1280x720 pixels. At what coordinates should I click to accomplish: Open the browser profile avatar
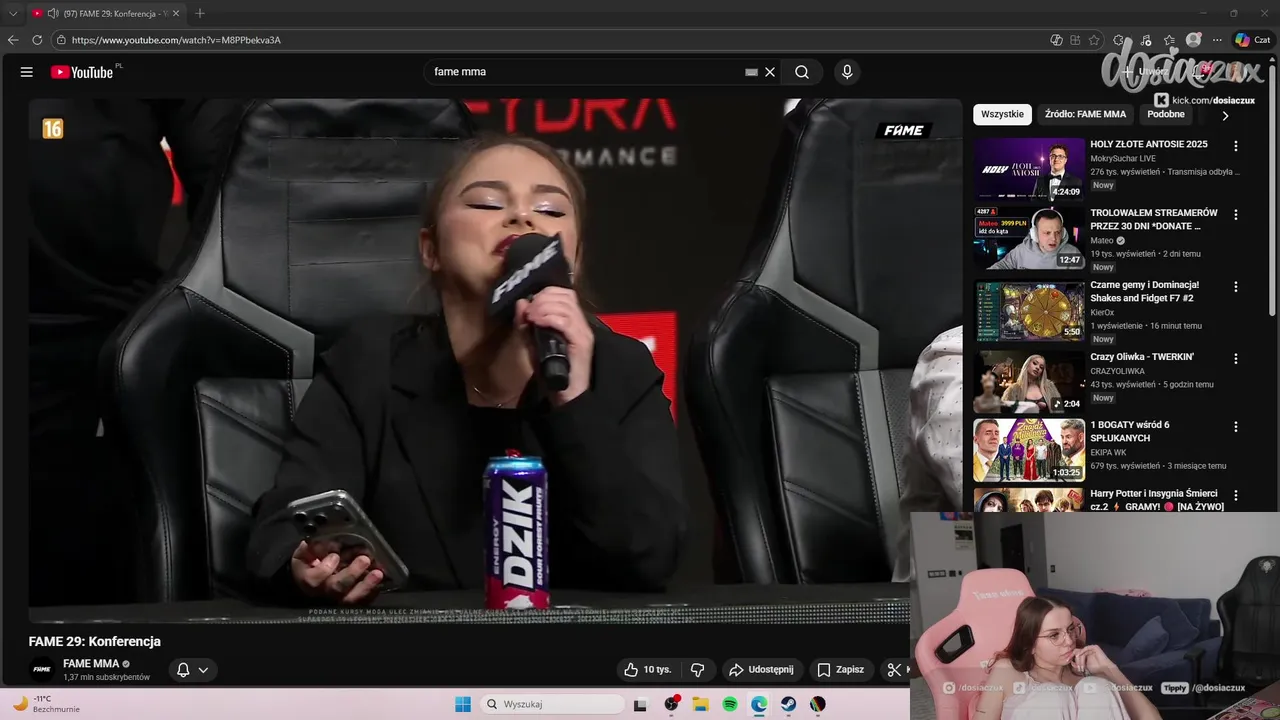point(1193,40)
